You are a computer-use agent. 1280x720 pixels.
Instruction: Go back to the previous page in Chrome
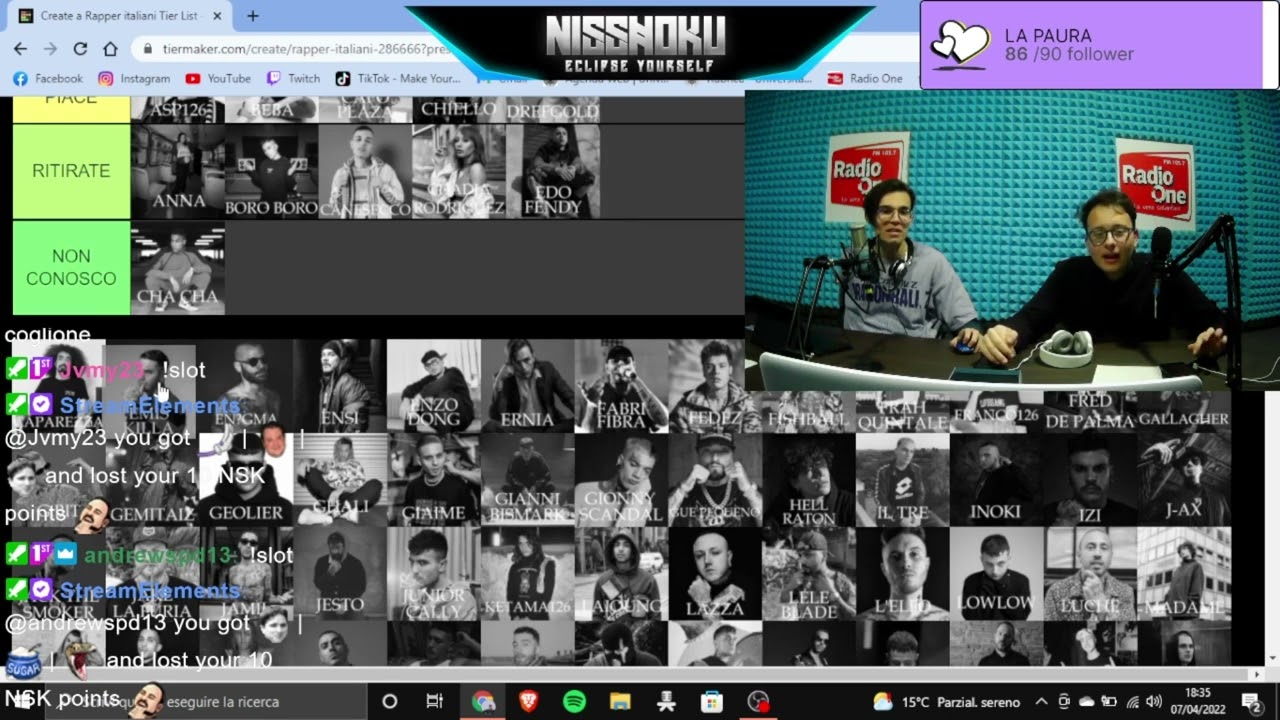click(20, 48)
